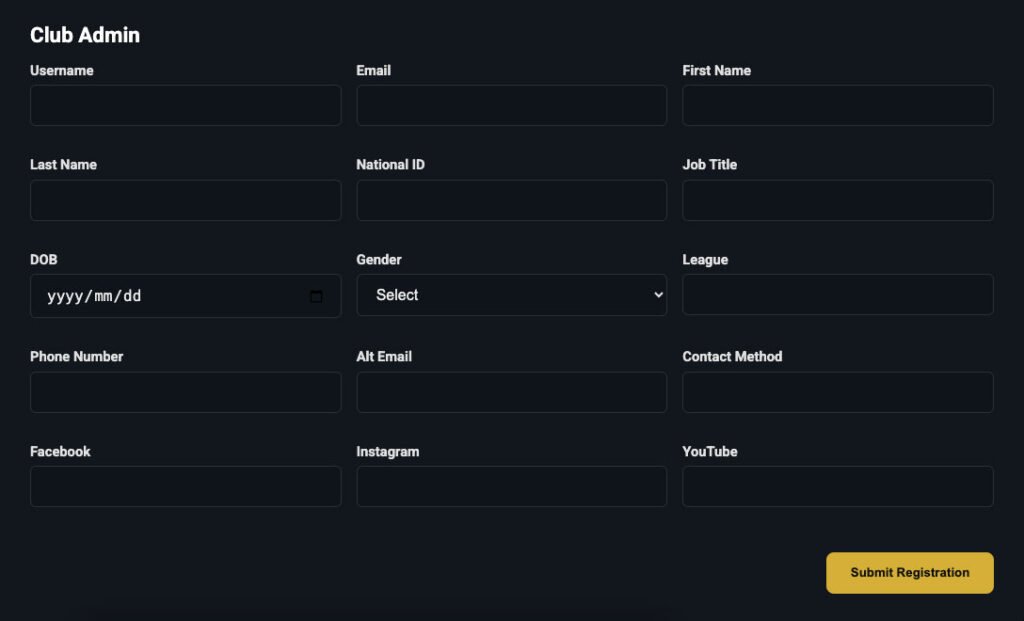1024x621 pixels.
Task: Focus the YouTube input field
Action: point(837,486)
